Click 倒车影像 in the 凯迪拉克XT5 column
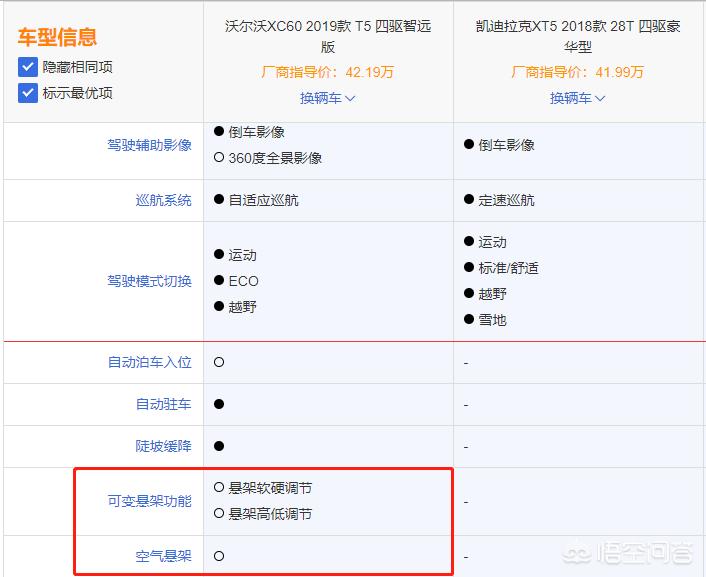Viewport: 706px width, 577px height. pos(506,145)
